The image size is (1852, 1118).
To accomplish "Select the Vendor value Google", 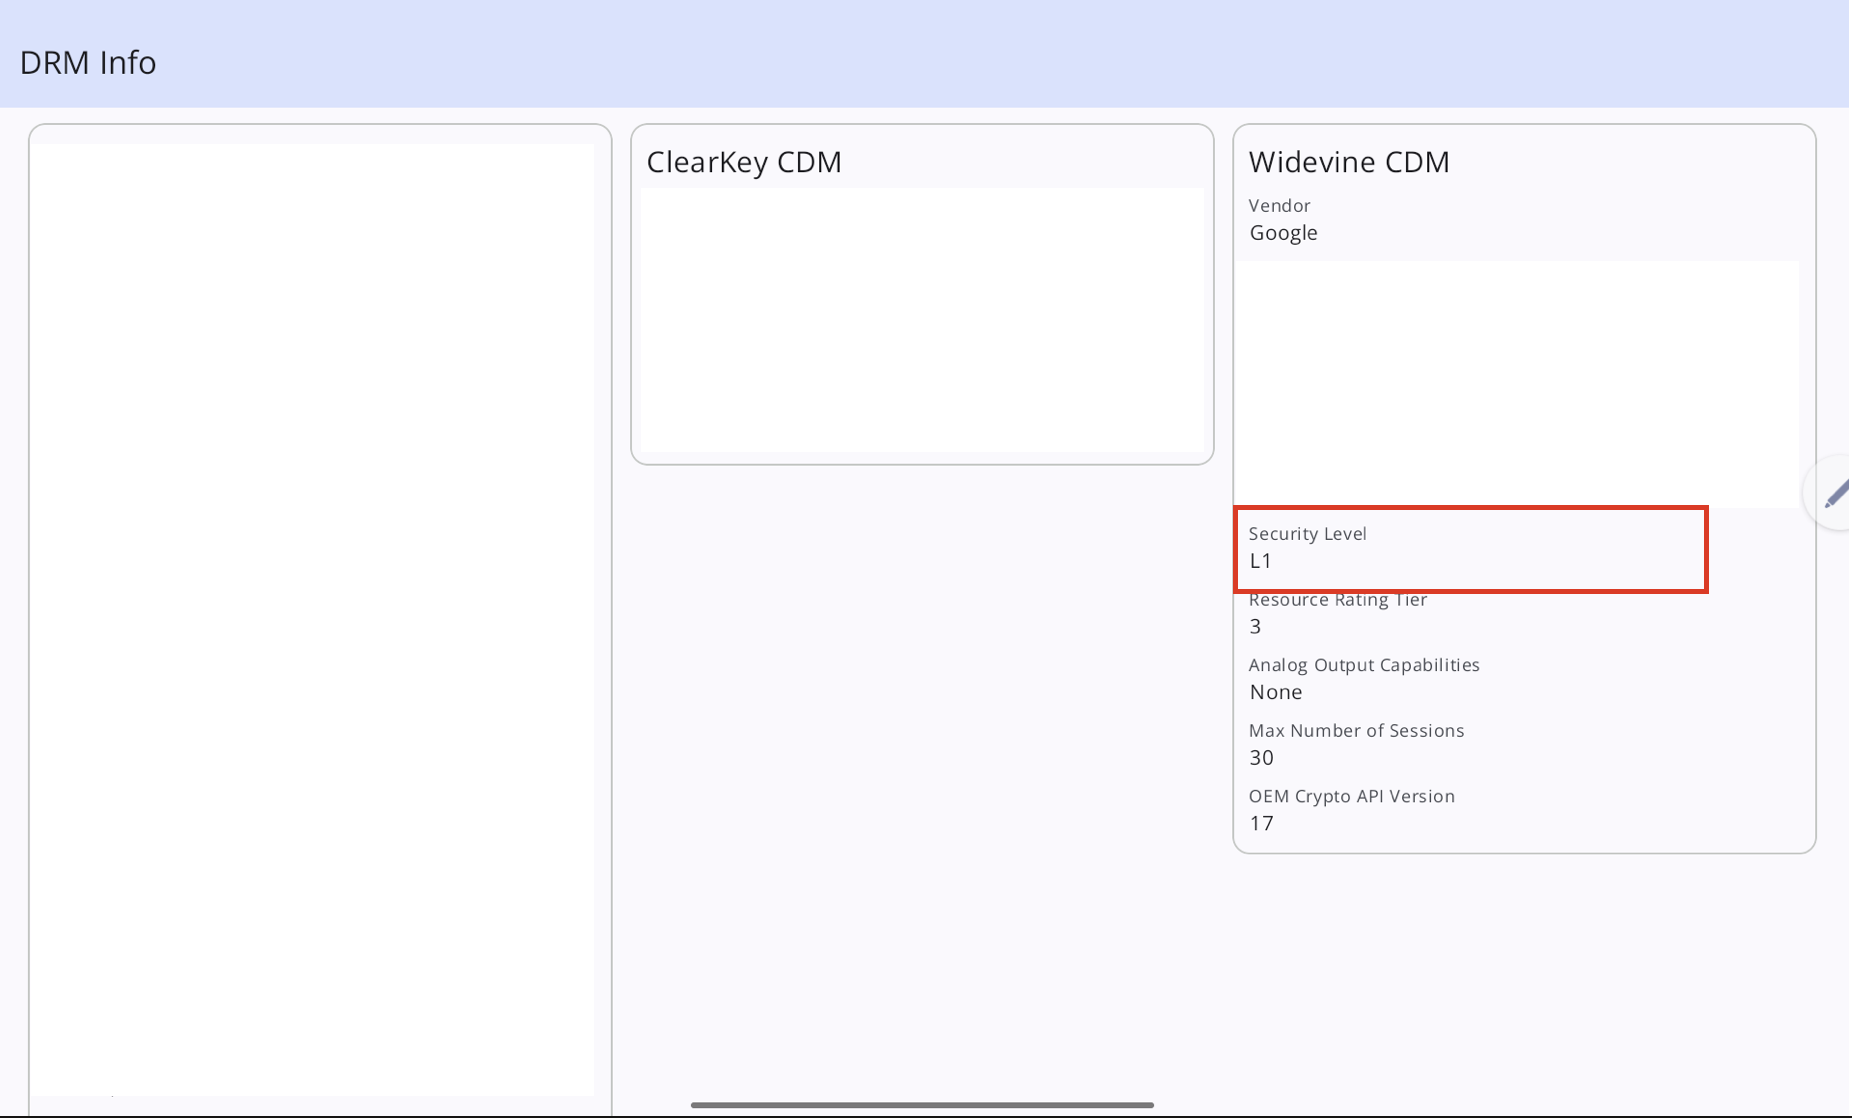I will click(1283, 232).
